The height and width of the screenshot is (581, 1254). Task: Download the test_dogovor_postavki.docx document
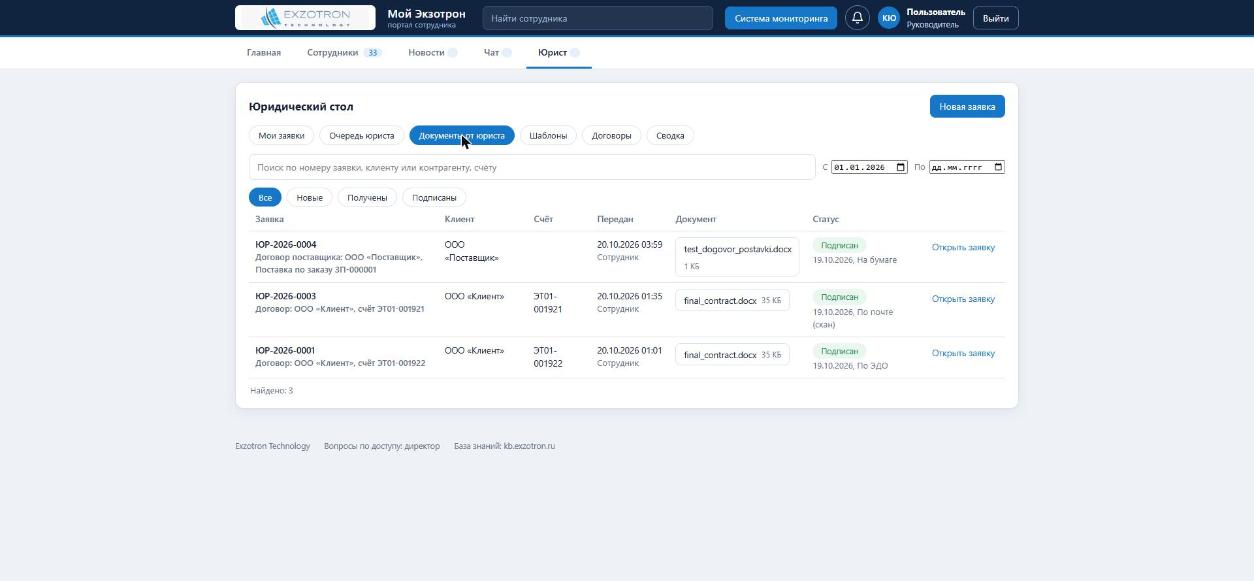(737, 257)
